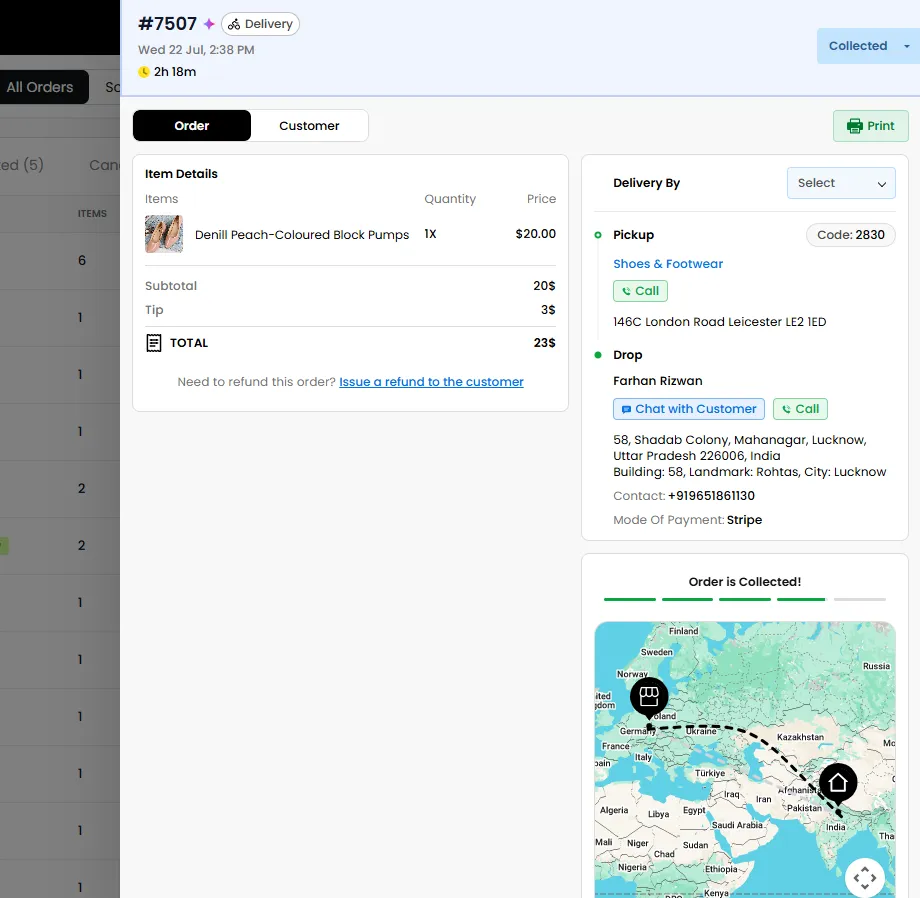This screenshot has height=898, width=920.
Task: Issue a refund to the customer
Action: (431, 382)
